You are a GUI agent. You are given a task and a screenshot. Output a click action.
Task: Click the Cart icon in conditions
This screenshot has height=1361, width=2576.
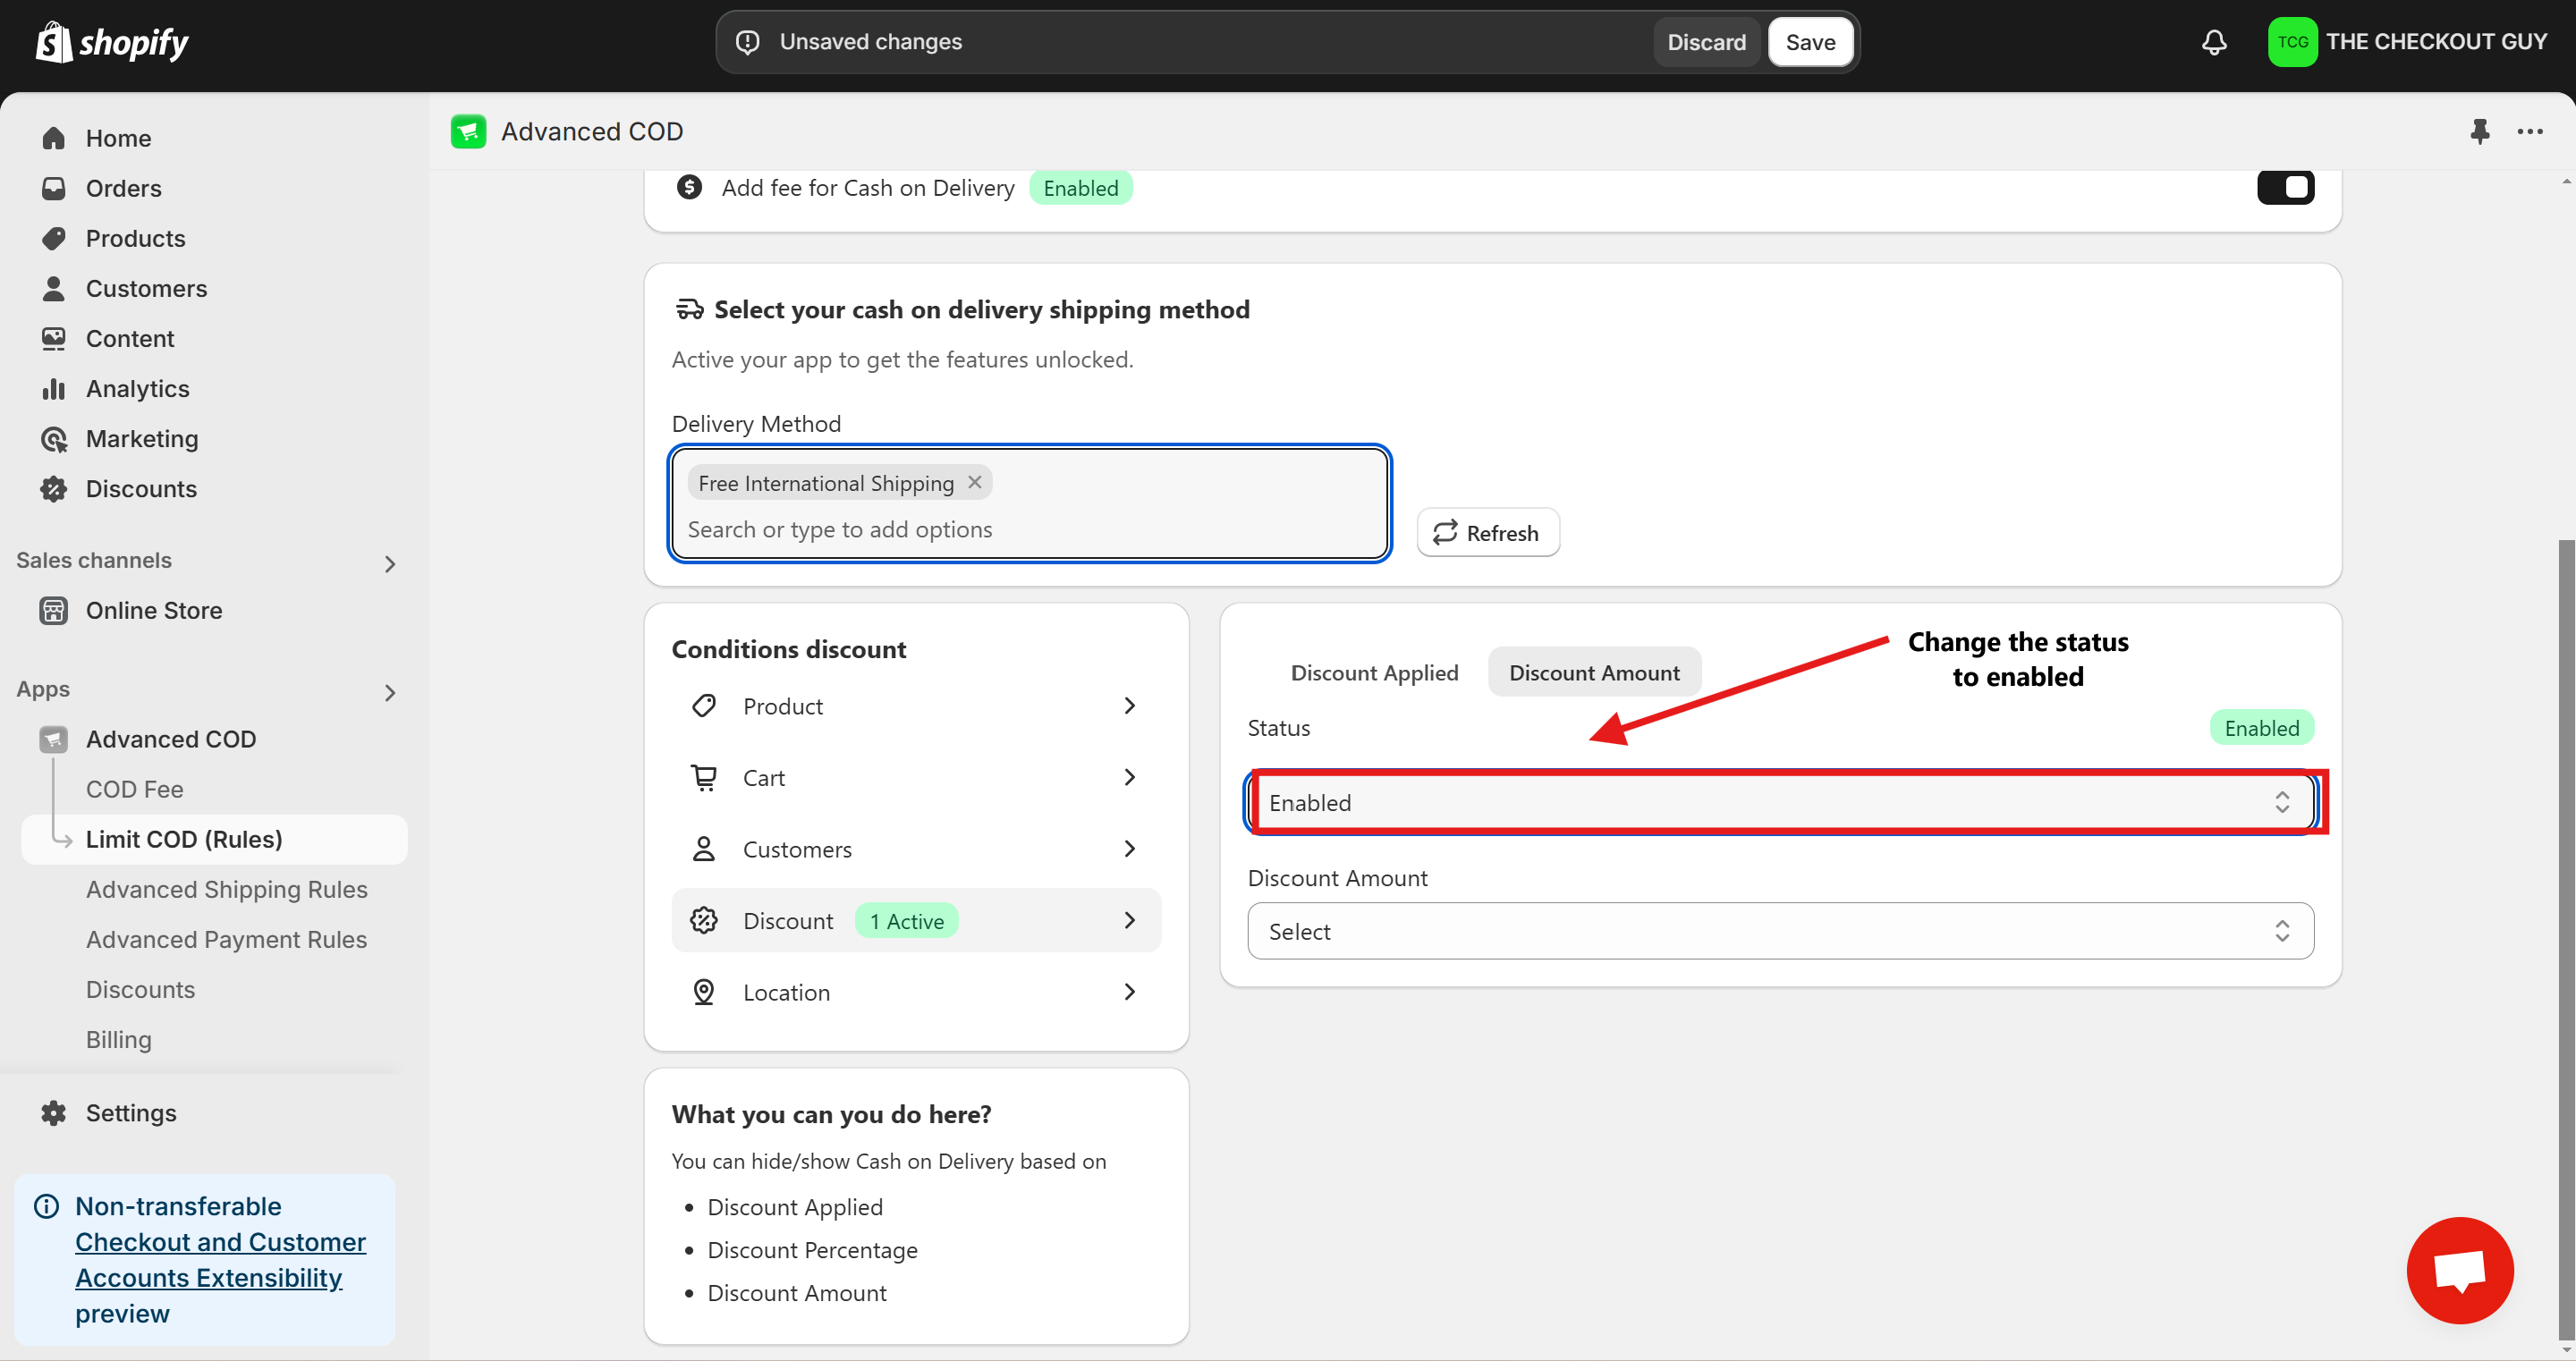(704, 777)
